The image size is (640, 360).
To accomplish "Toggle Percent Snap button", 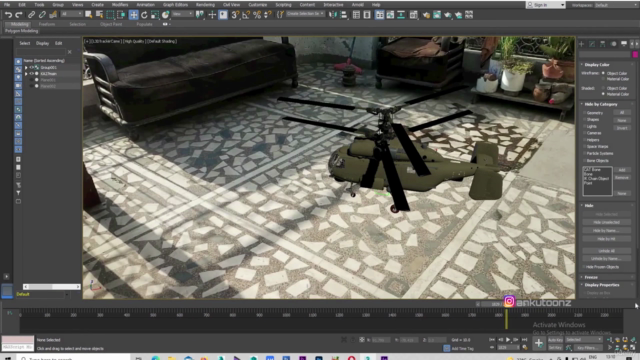I will pyautogui.click(x=257, y=15).
